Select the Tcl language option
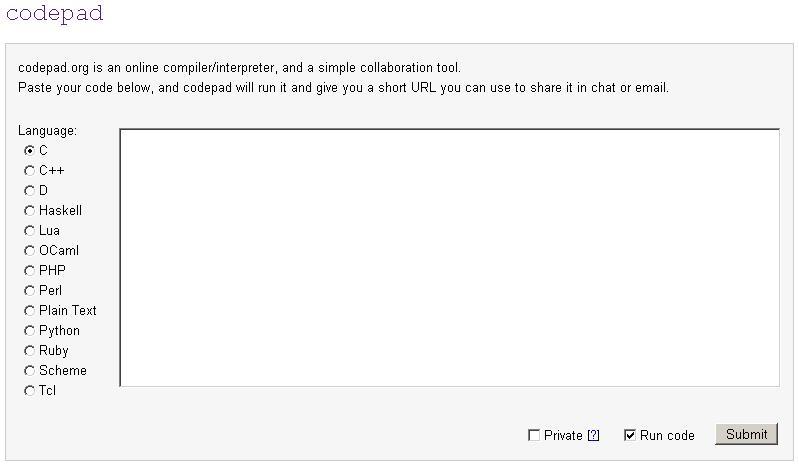The height and width of the screenshot is (467, 799). point(30,391)
